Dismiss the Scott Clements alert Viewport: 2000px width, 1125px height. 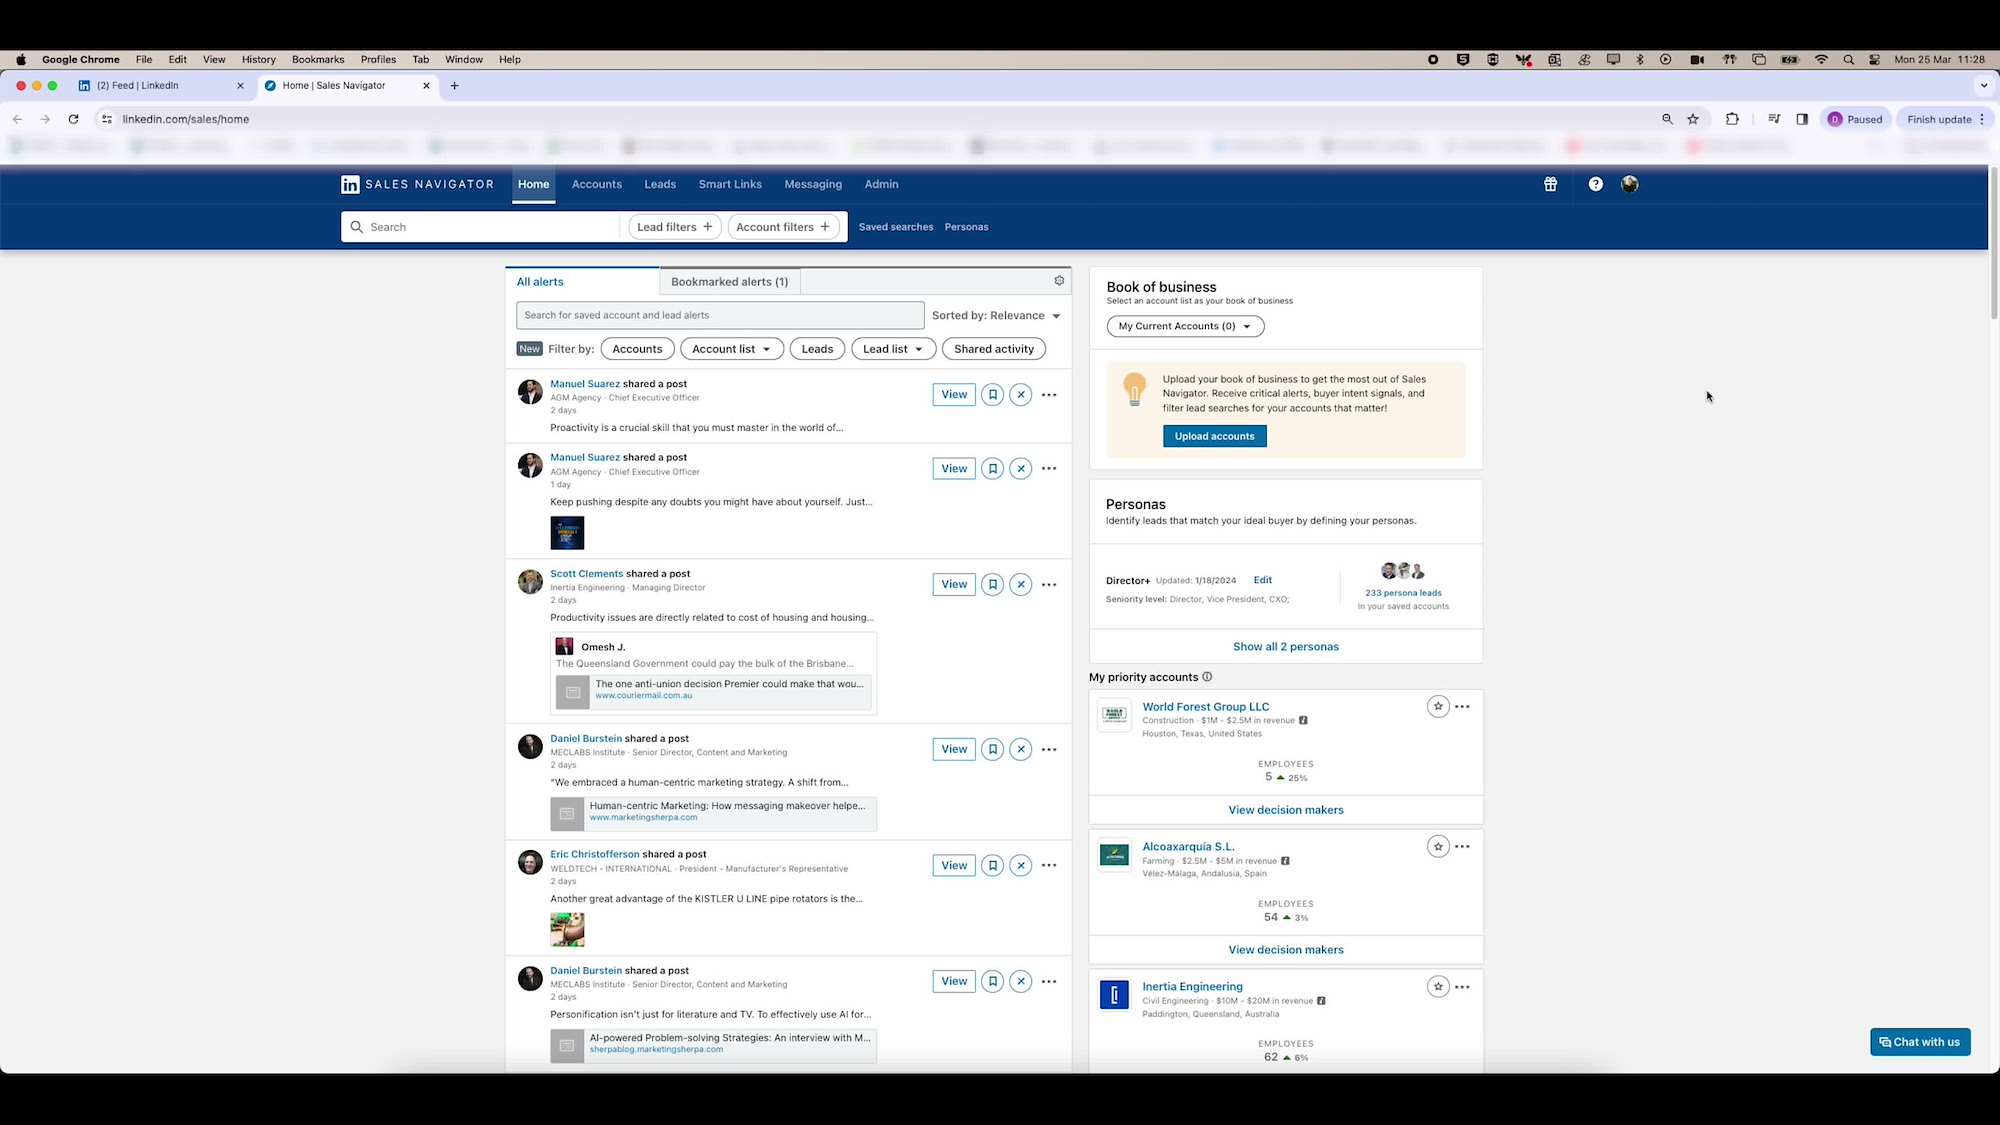click(x=1020, y=585)
